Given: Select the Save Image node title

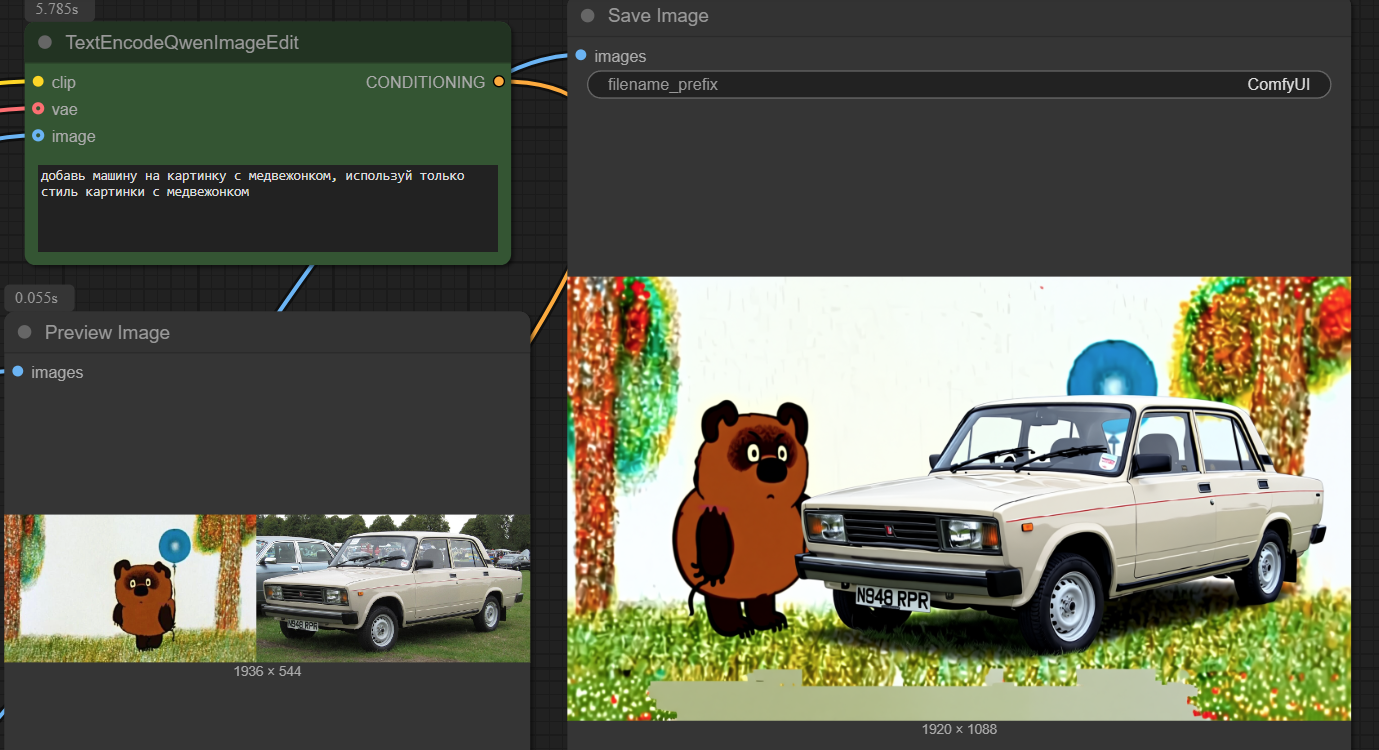Looking at the screenshot, I should coord(658,16).
